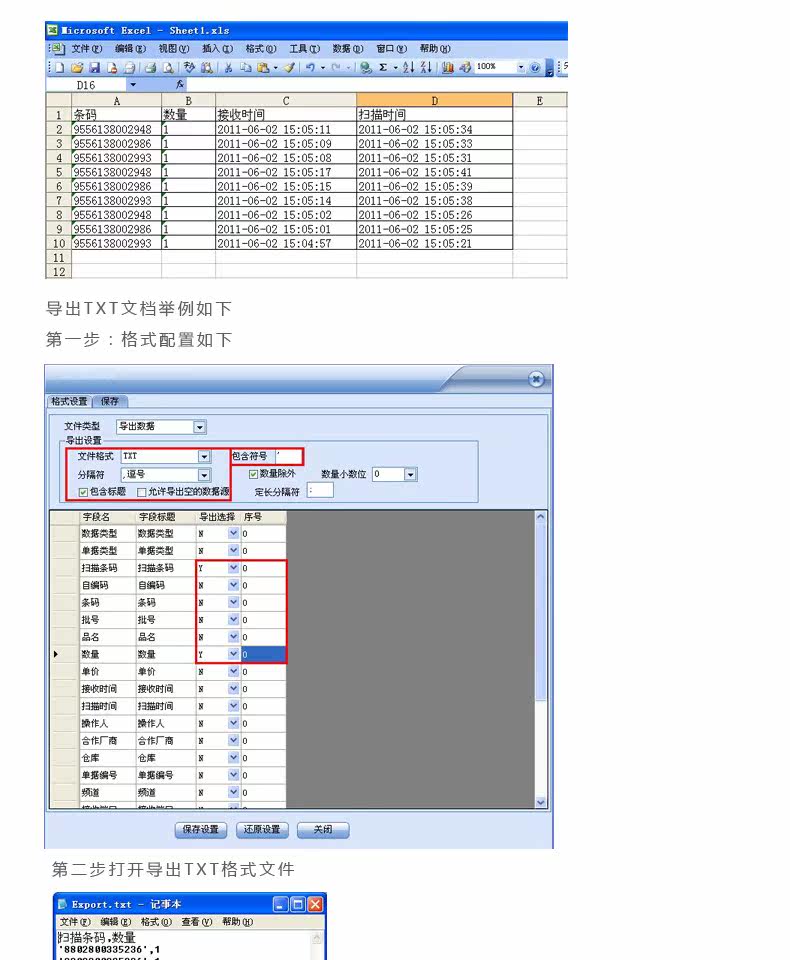Click the insert function fx icon

pyautogui.click(x=179, y=84)
